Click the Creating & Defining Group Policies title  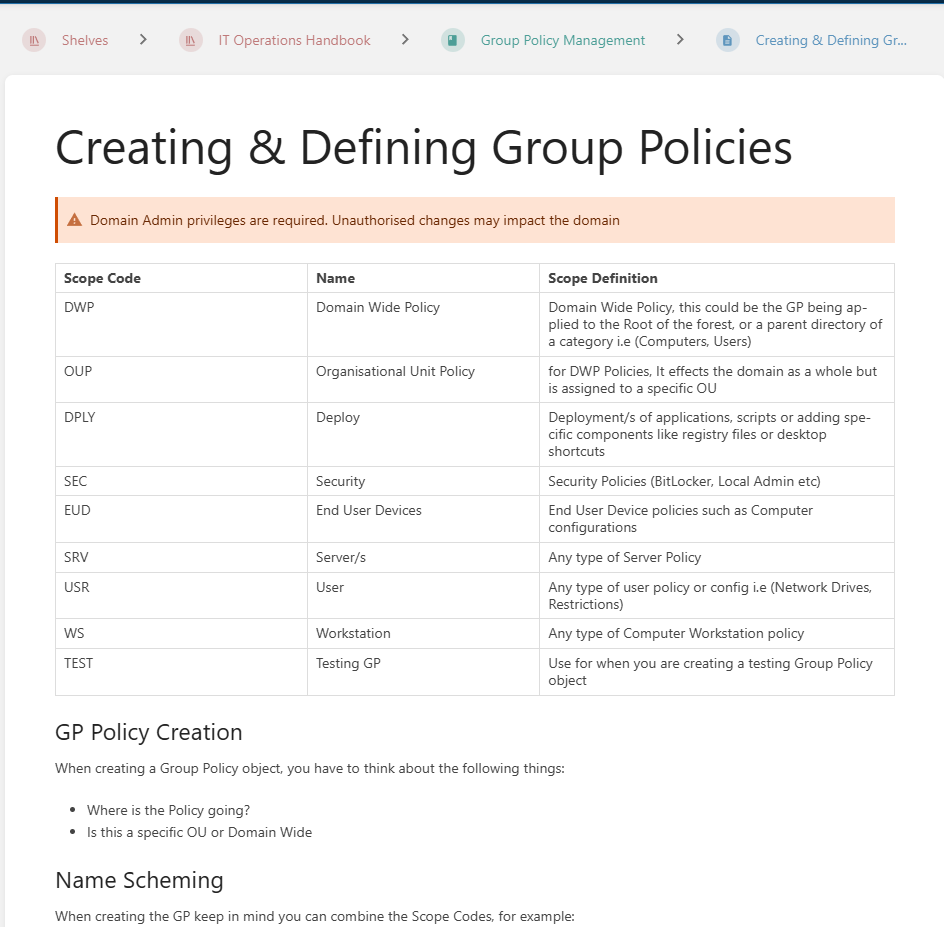[x=423, y=148]
